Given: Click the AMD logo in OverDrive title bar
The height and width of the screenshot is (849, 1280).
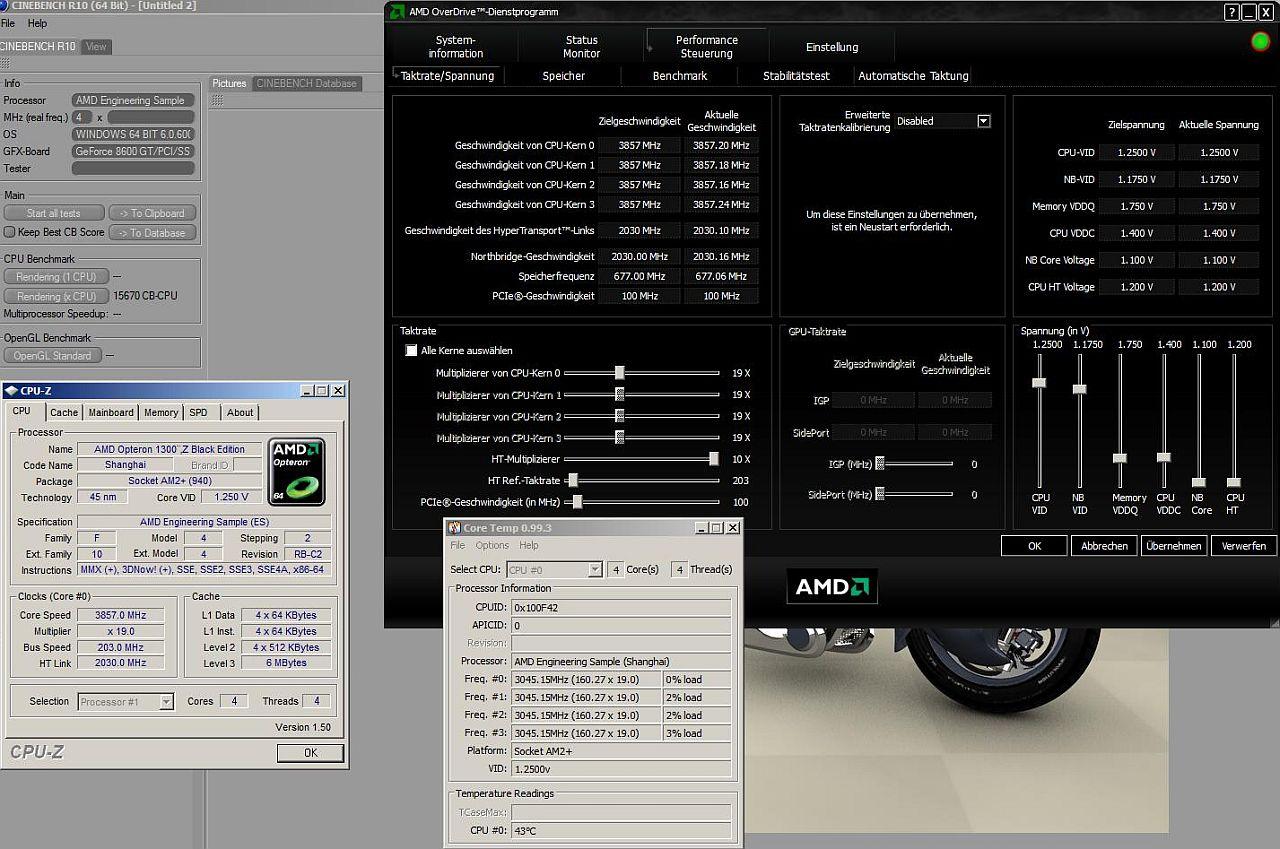Looking at the screenshot, I should coord(398,12).
